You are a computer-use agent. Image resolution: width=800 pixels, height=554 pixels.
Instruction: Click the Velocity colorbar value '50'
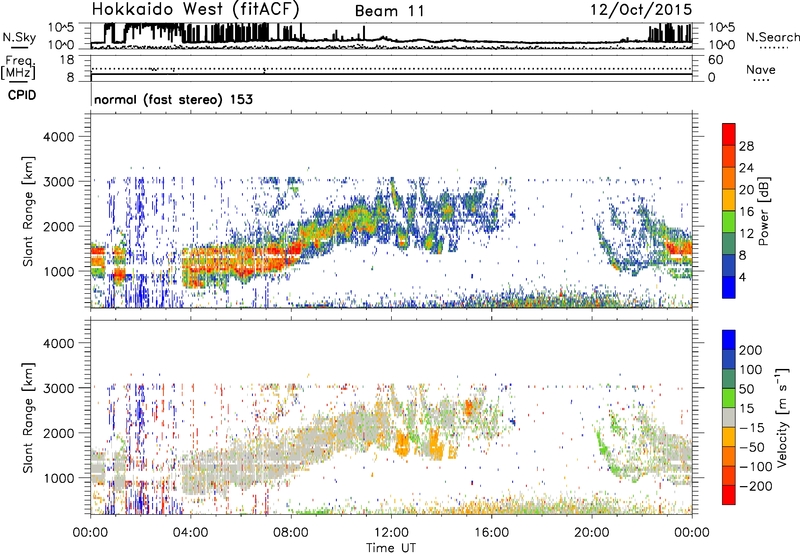click(746, 389)
